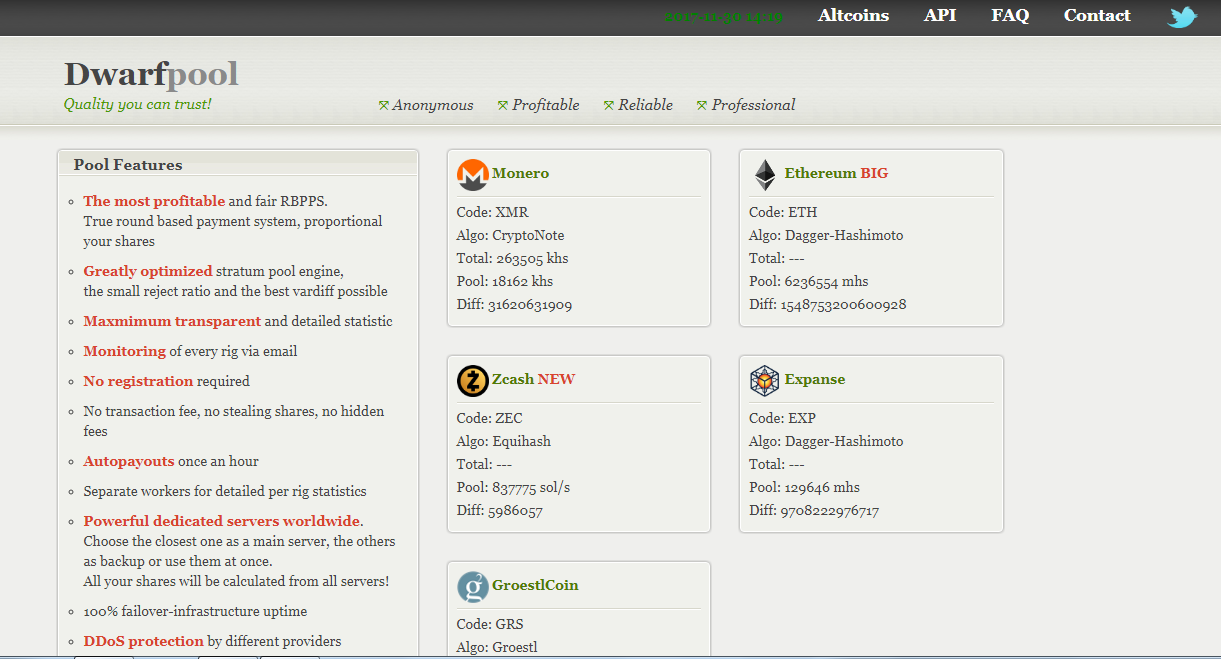The image size is (1221, 659).
Task: Open the Zcash NEW pool link
Action: coord(533,379)
